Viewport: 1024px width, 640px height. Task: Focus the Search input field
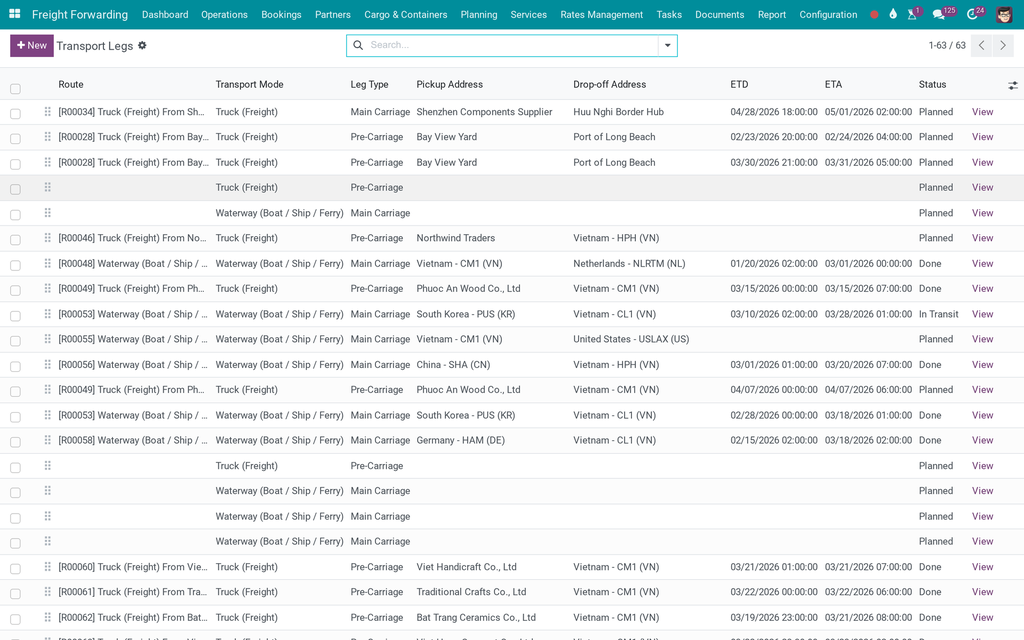click(x=513, y=45)
